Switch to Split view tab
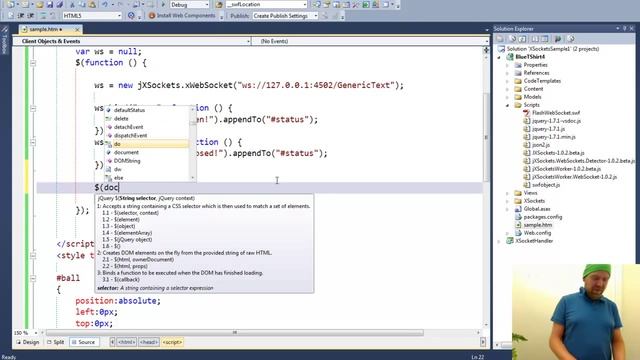640x360 pixels. (56, 342)
